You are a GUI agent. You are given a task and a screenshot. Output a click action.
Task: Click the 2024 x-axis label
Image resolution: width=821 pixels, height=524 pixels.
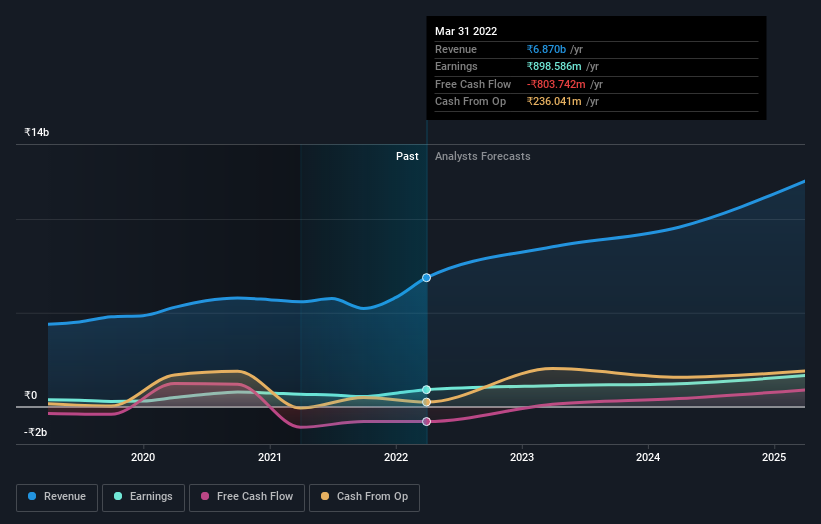coord(648,458)
